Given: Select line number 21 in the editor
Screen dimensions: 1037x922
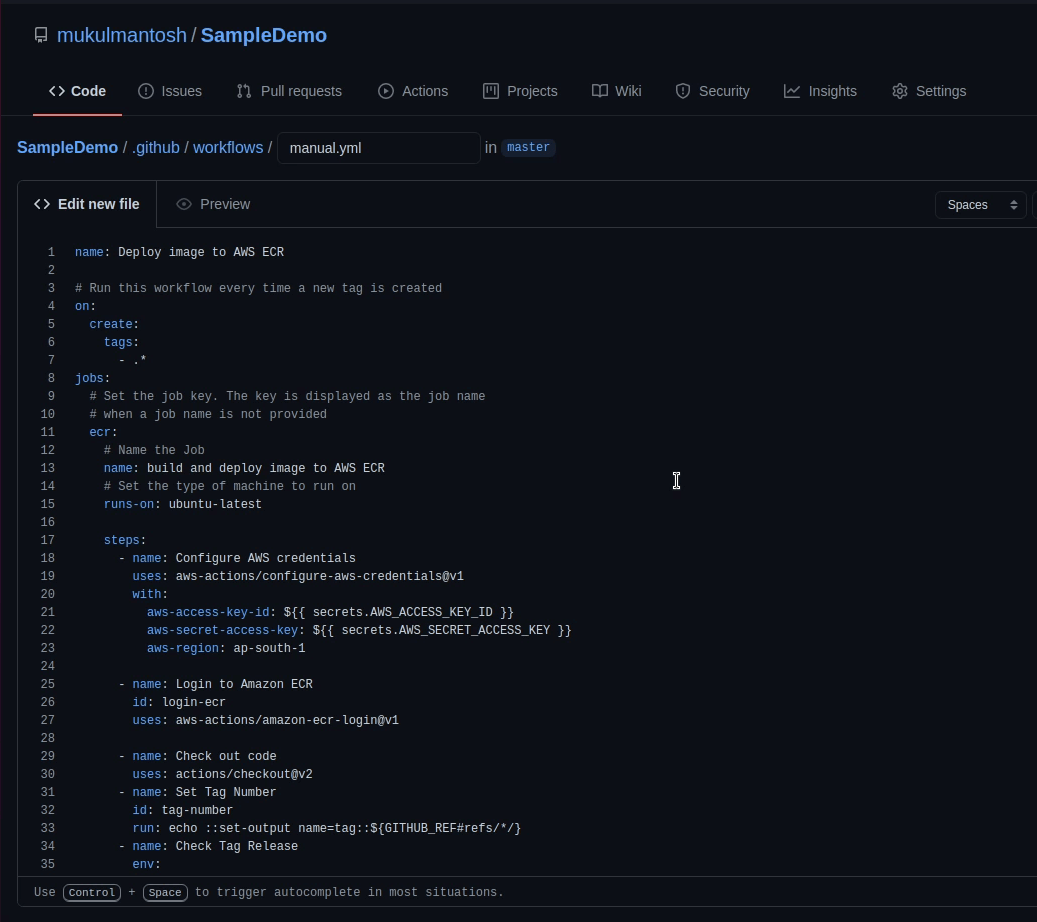Looking at the screenshot, I should [x=48, y=612].
